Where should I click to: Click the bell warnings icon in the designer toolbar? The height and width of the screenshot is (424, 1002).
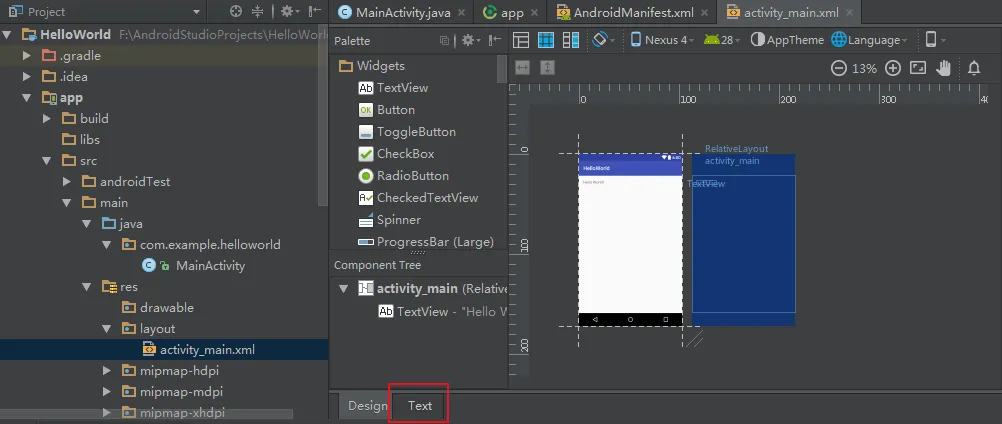pos(974,68)
